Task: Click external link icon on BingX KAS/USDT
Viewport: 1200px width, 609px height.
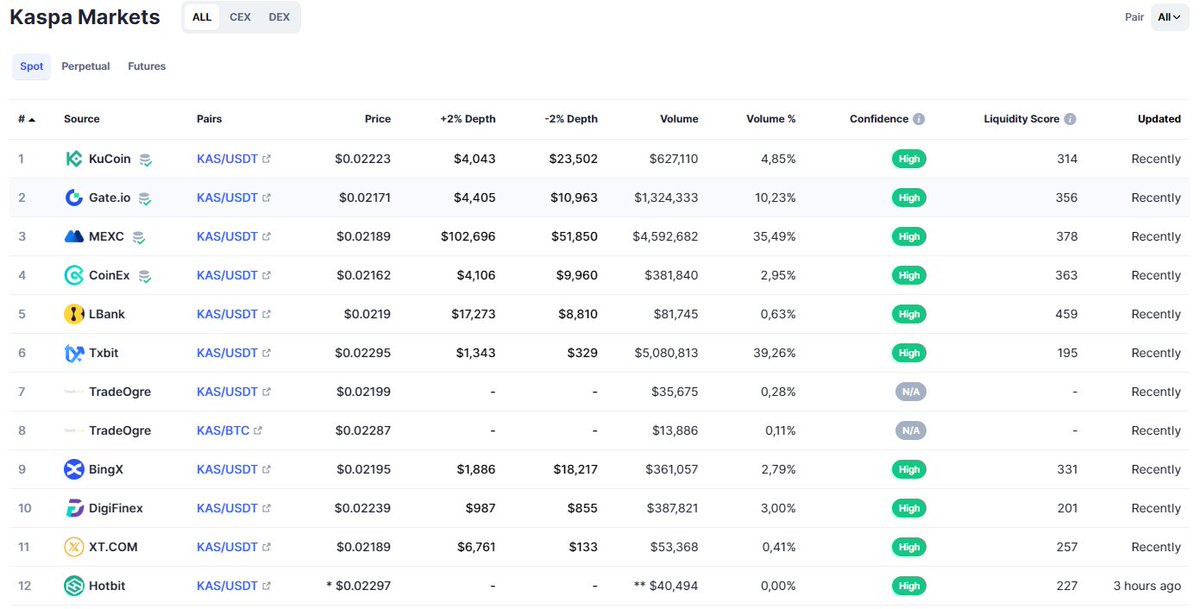Action: pyautogui.click(x=266, y=469)
